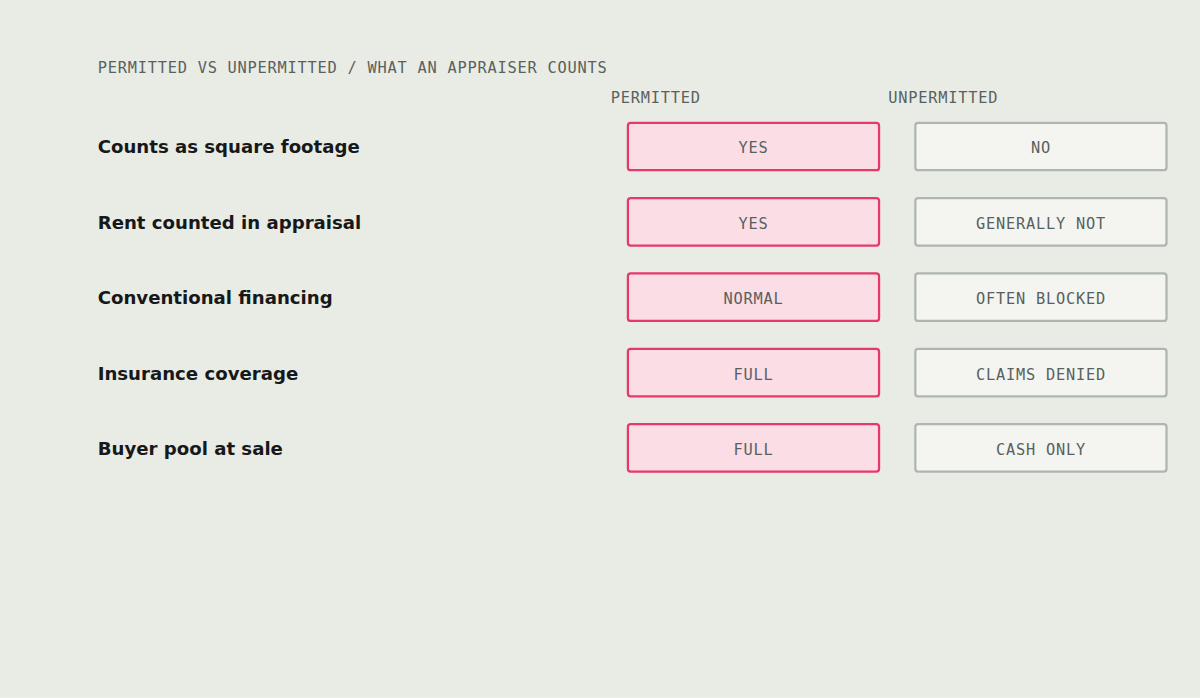Select the CASH ONLY box

point(1041,448)
